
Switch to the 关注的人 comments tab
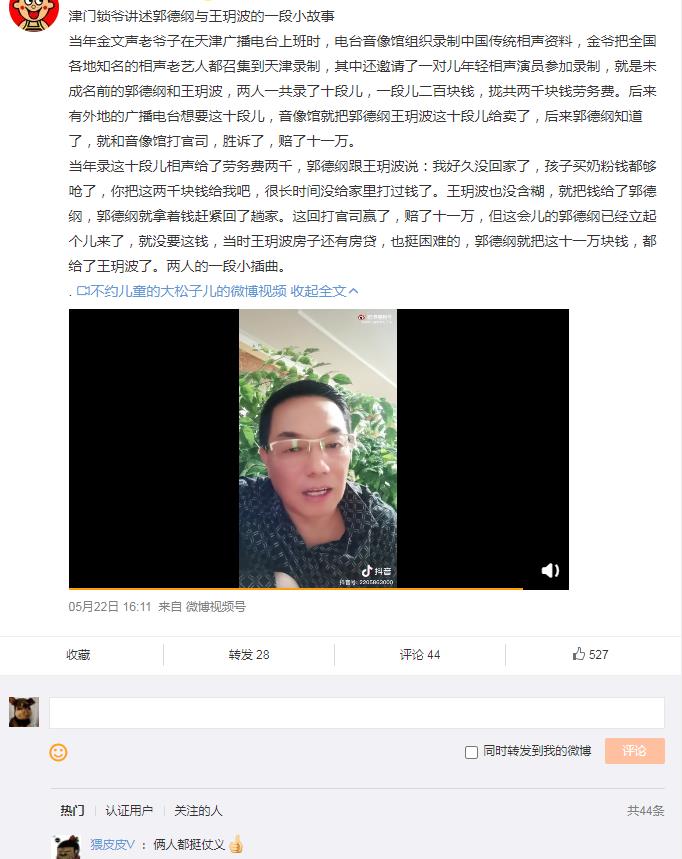(x=198, y=810)
